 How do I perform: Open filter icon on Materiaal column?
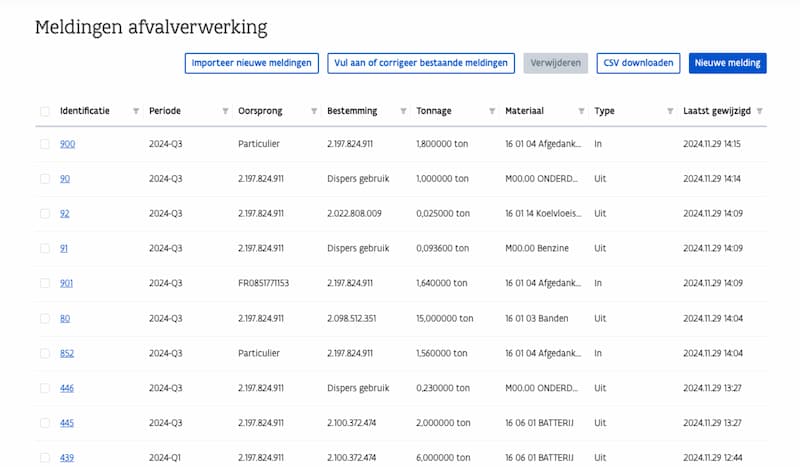581,111
